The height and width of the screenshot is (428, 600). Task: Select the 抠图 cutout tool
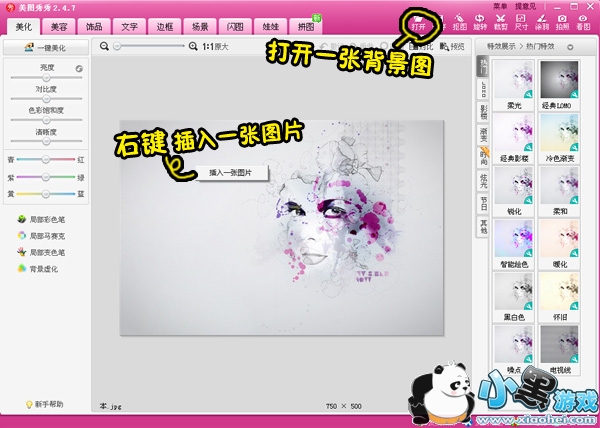460,23
